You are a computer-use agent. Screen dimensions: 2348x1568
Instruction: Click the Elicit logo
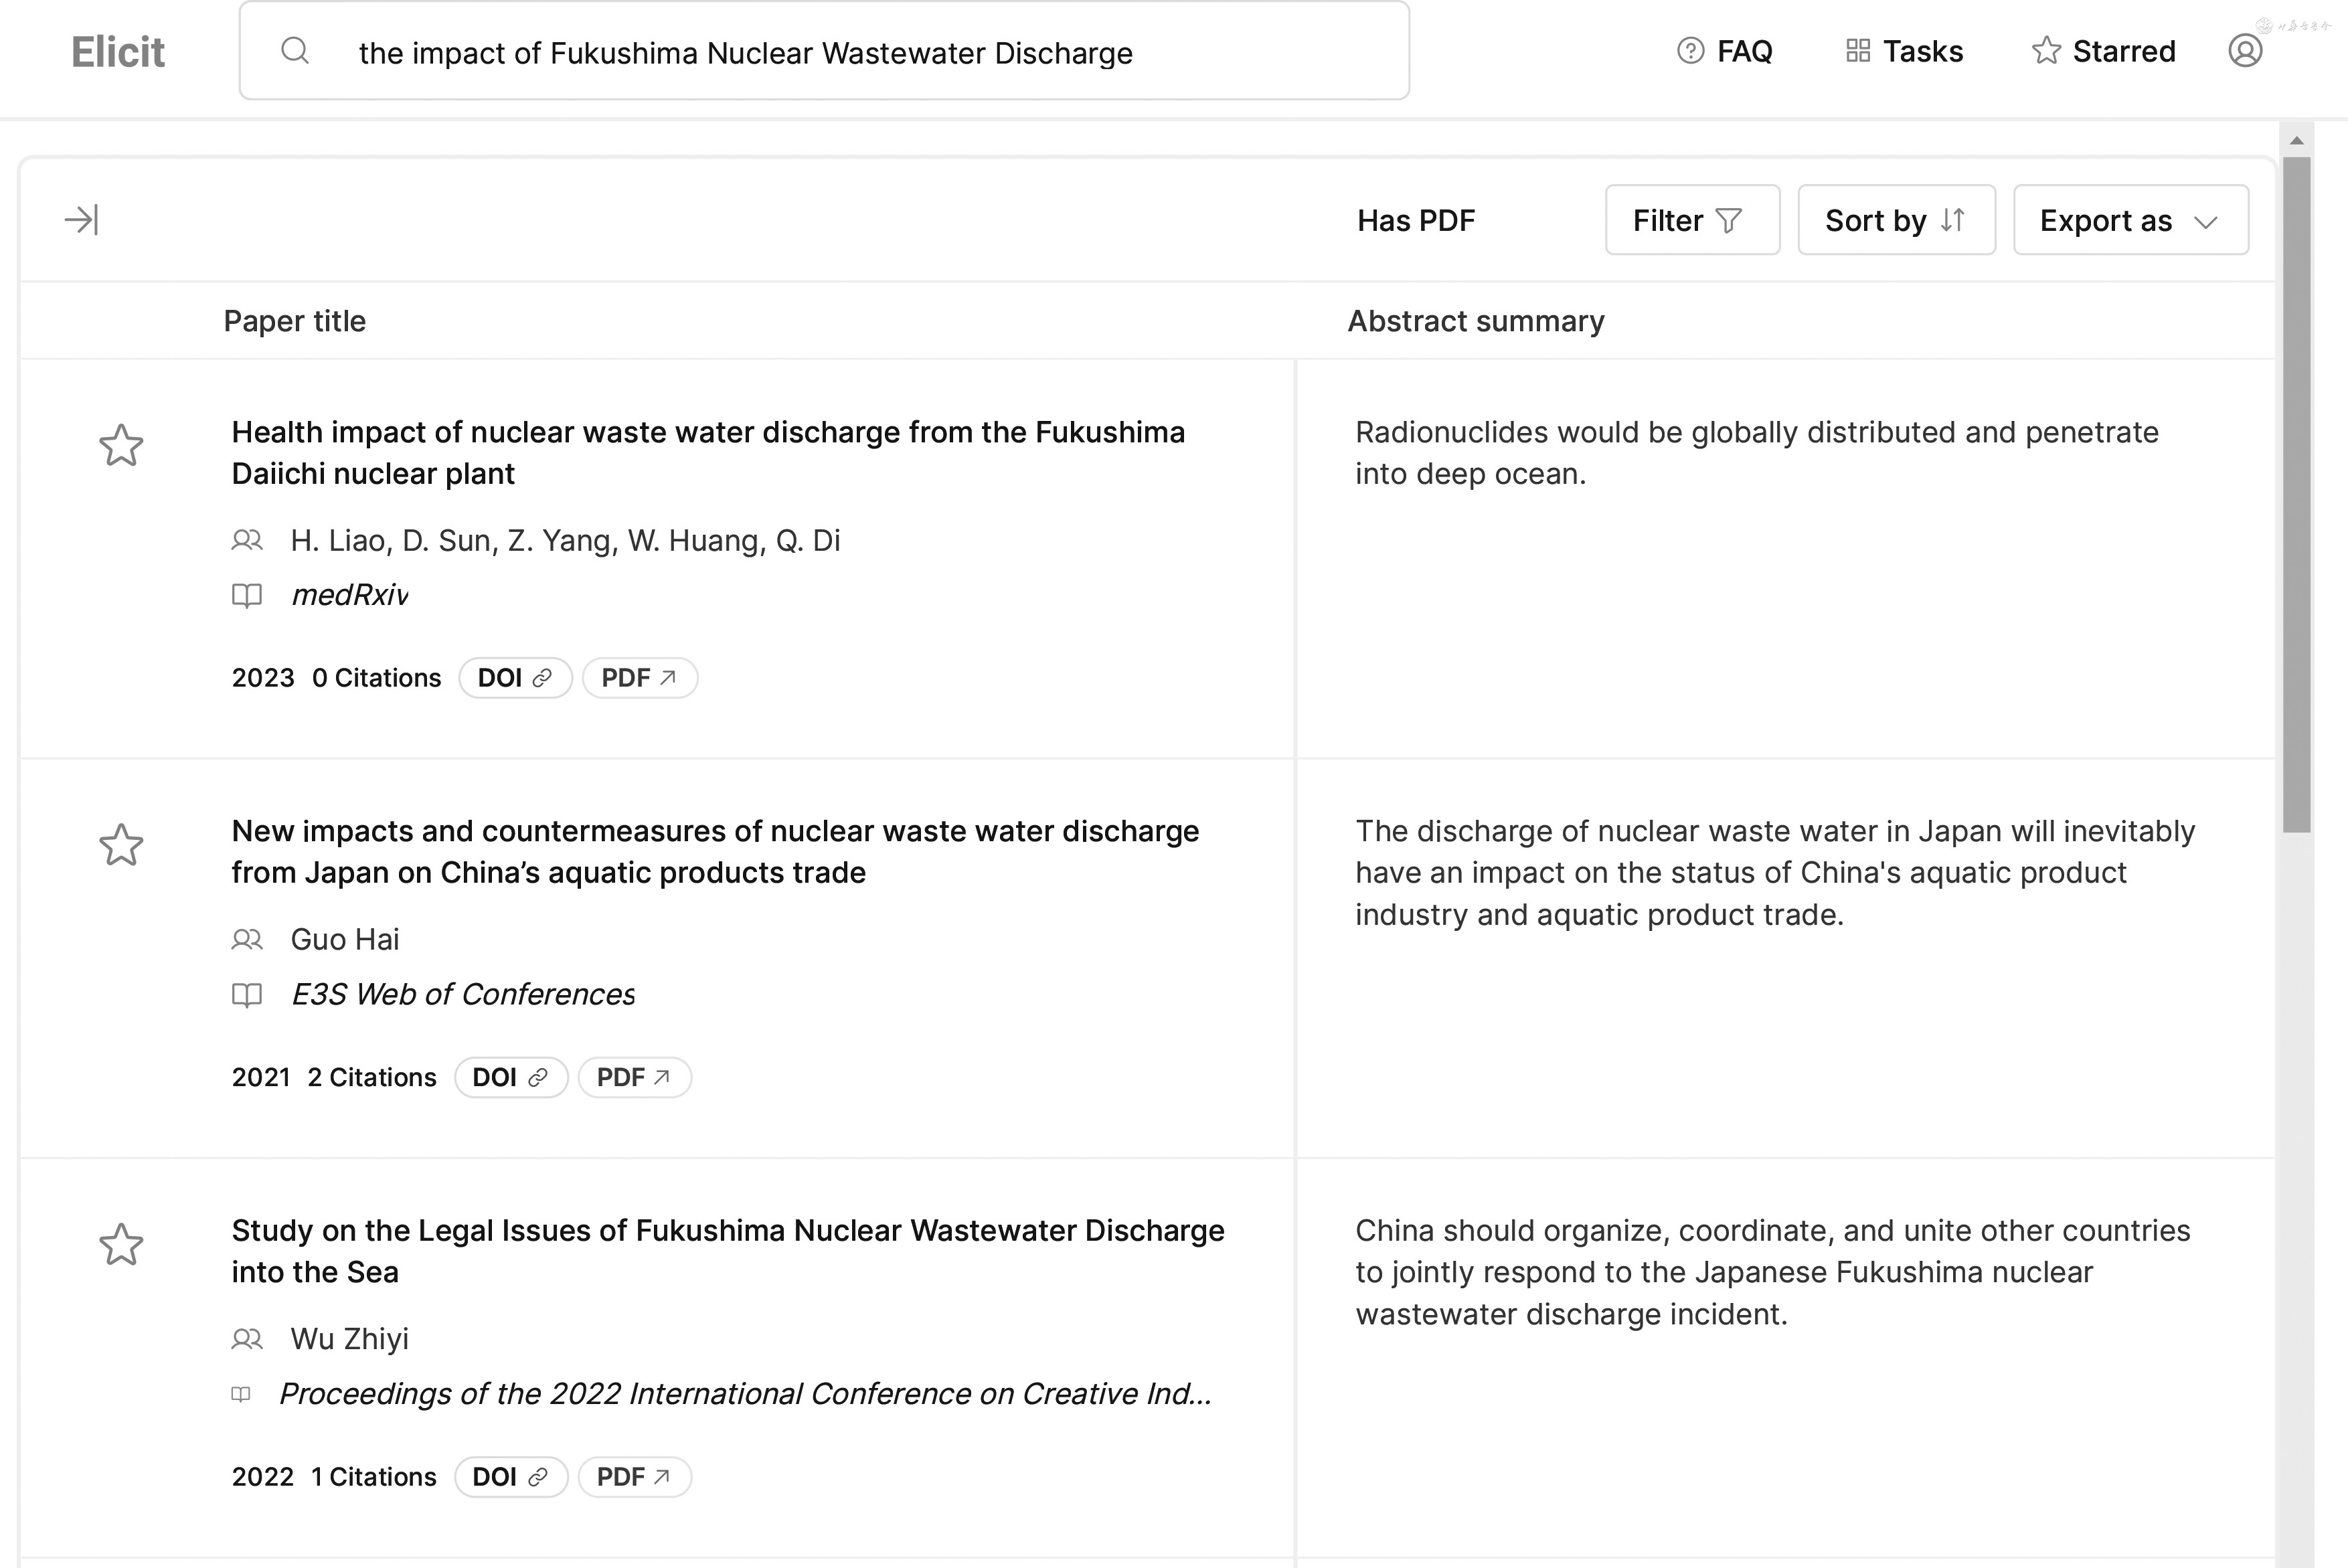[x=118, y=52]
